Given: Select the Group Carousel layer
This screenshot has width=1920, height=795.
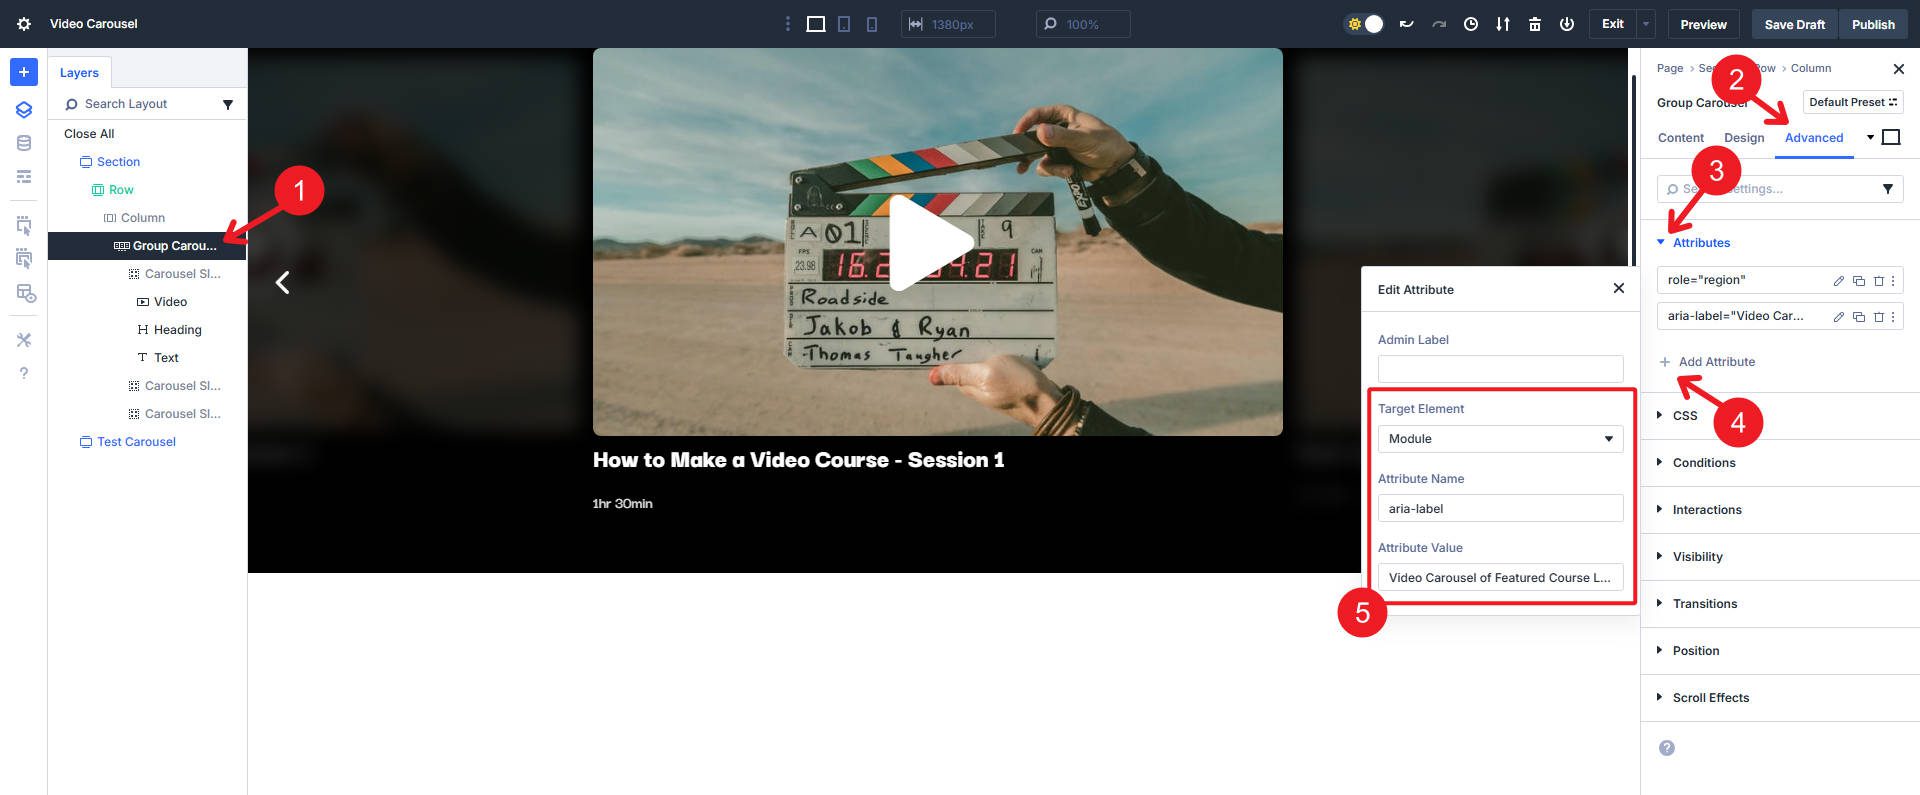Looking at the screenshot, I should pos(147,246).
